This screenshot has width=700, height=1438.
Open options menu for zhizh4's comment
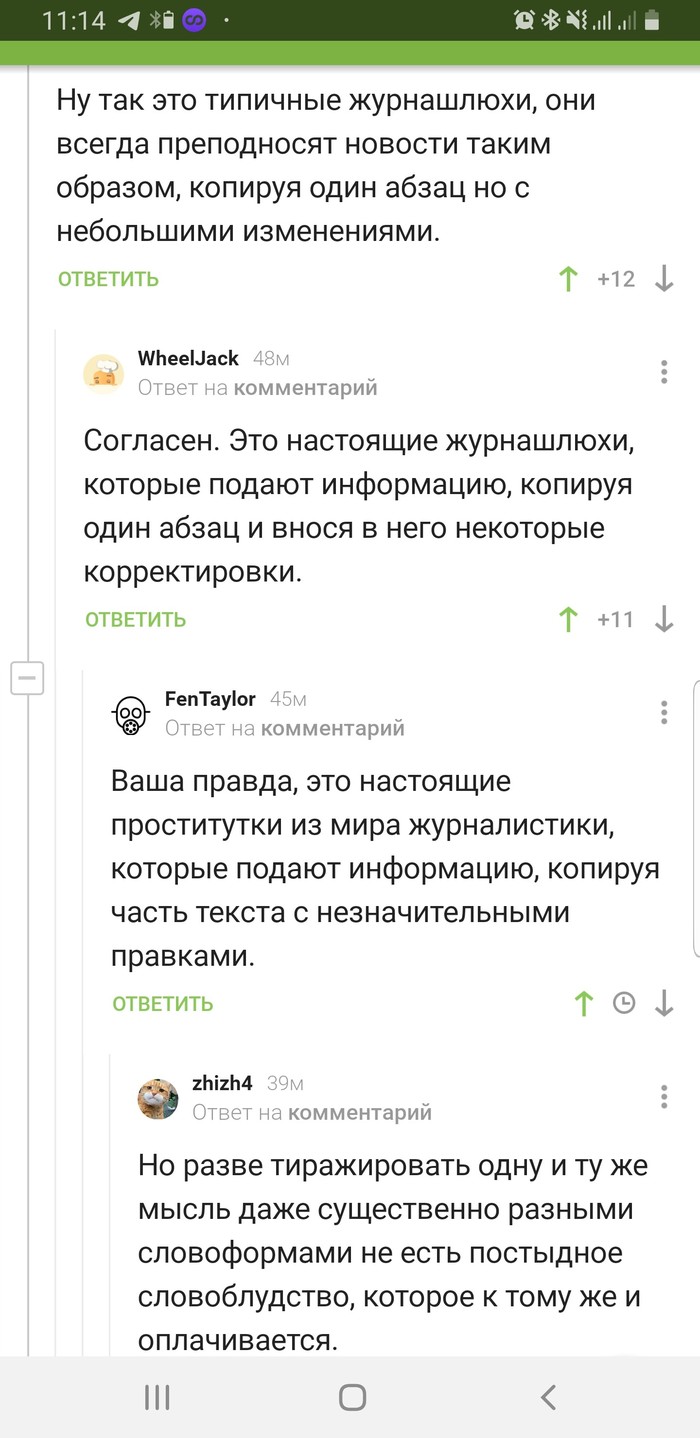[x=664, y=1096]
